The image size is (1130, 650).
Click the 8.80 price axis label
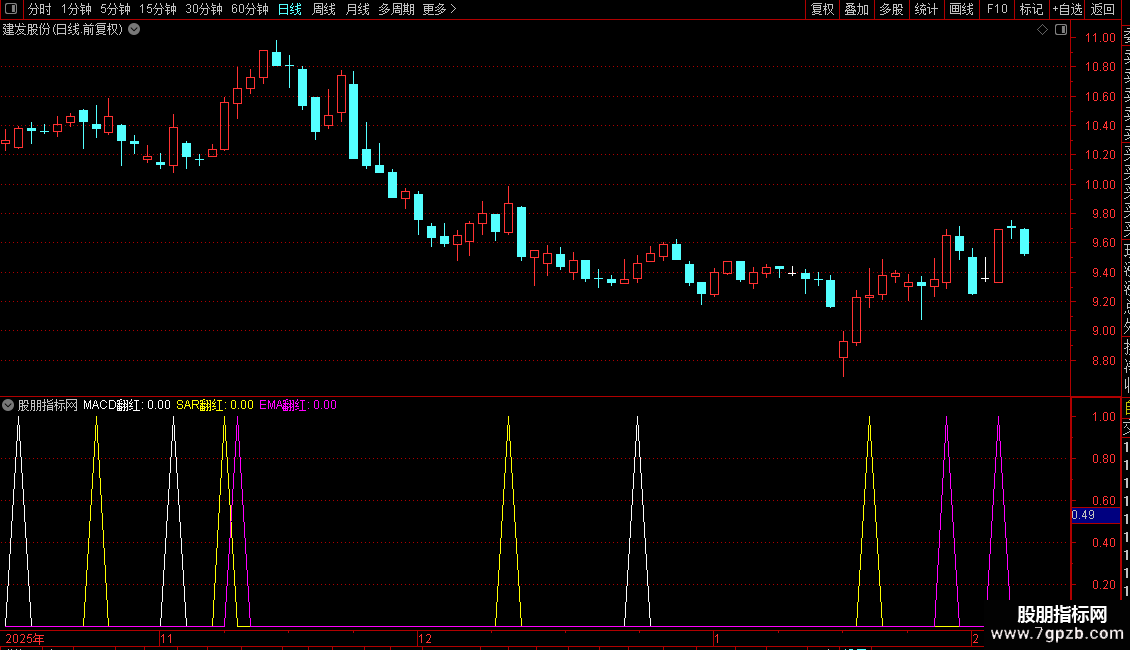click(x=1103, y=361)
